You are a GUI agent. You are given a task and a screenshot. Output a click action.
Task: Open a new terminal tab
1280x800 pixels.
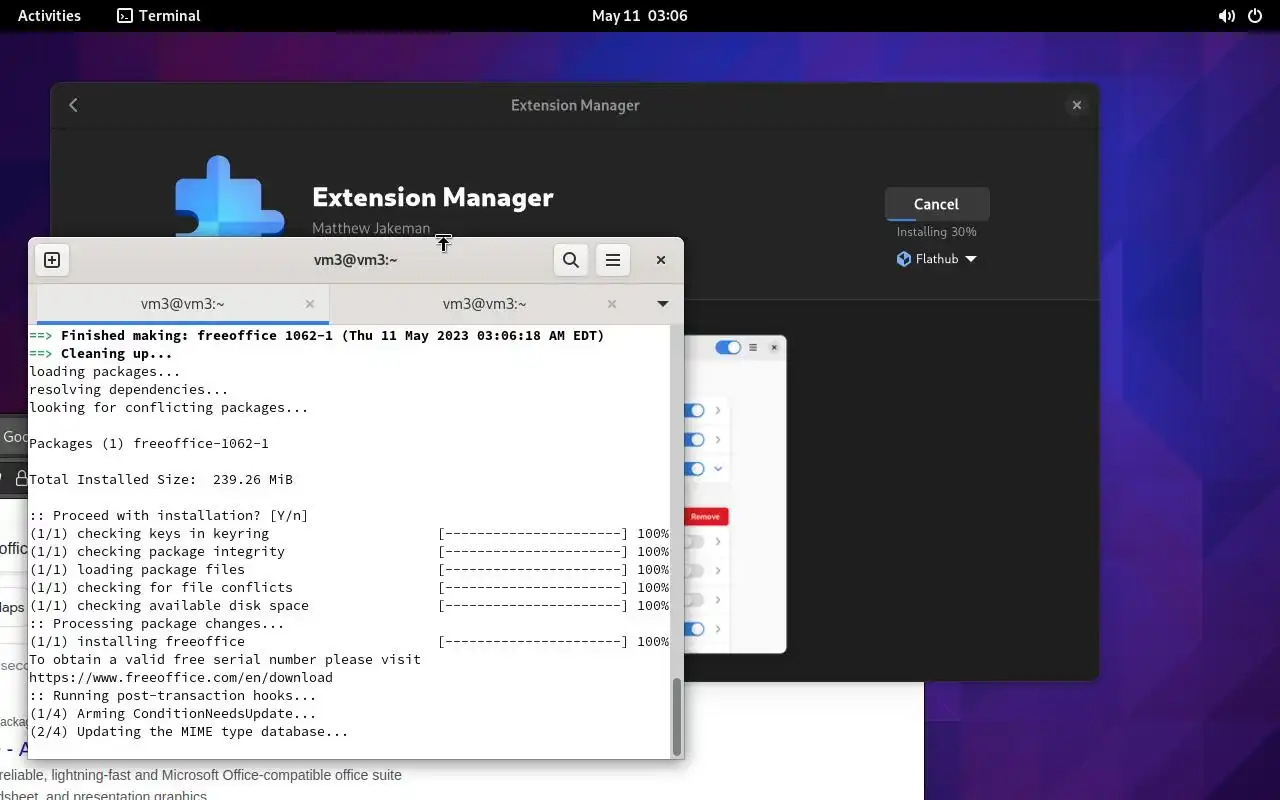click(x=52, y=260)
